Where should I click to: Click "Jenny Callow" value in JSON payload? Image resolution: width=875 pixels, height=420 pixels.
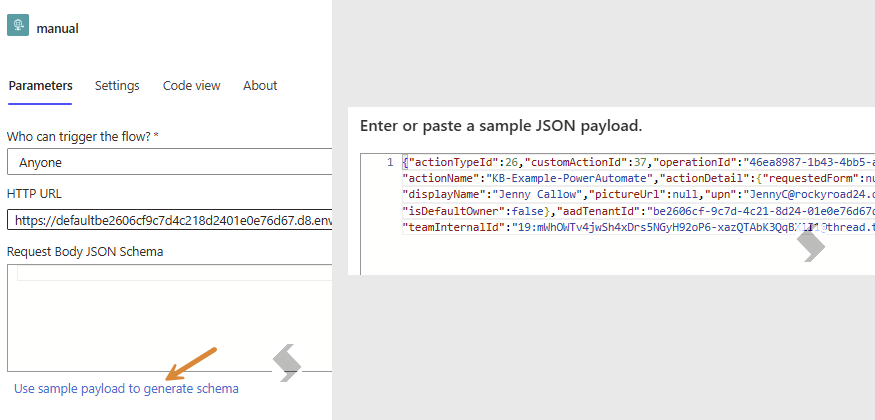536,195
